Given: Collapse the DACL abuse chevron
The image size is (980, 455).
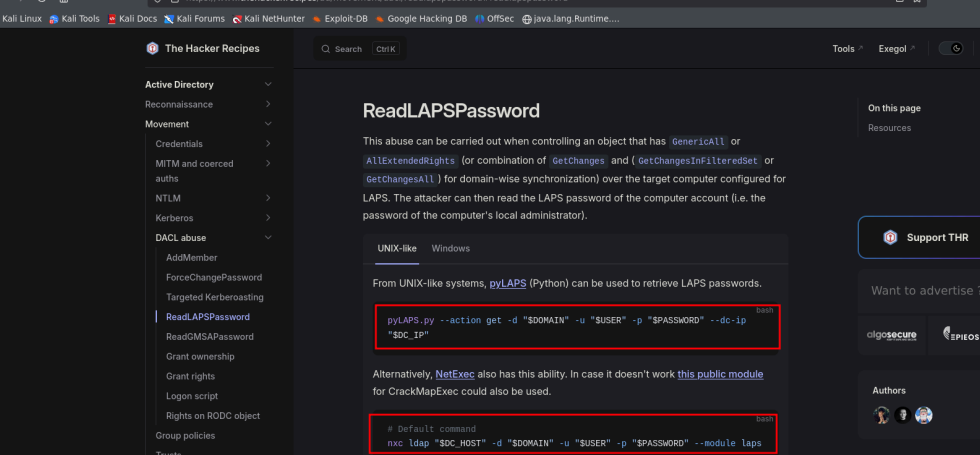Looking at the screenshot, I should point(268,238).
